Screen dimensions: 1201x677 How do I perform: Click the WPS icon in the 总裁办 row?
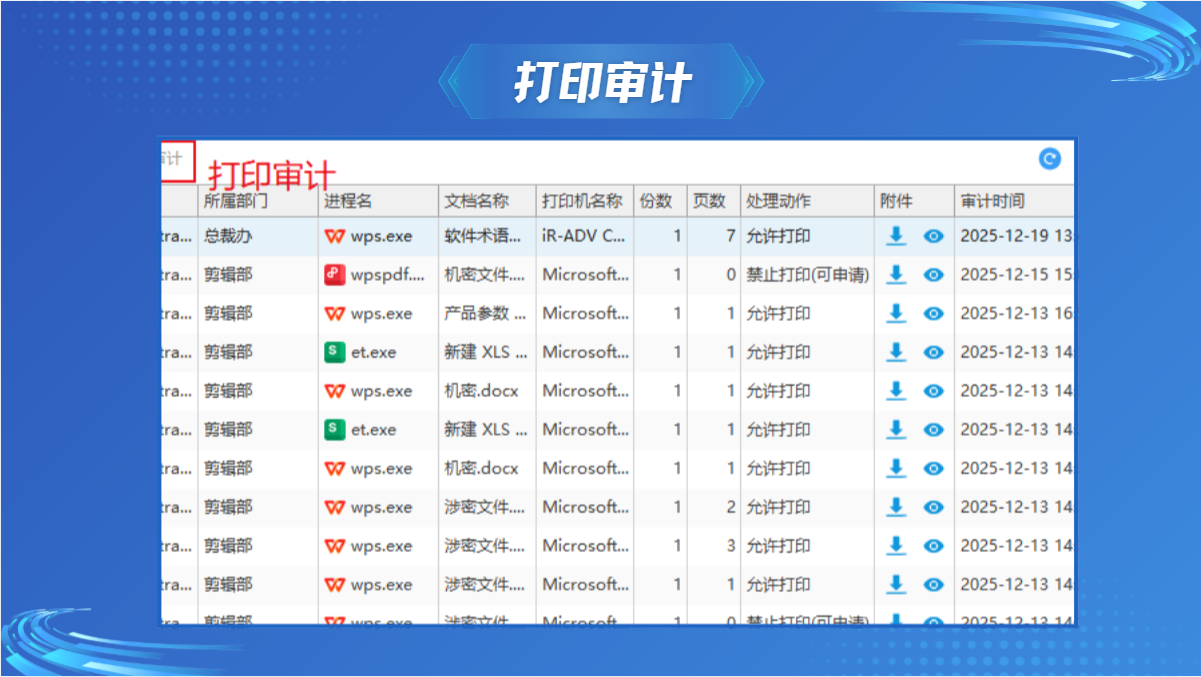(335, 237)
